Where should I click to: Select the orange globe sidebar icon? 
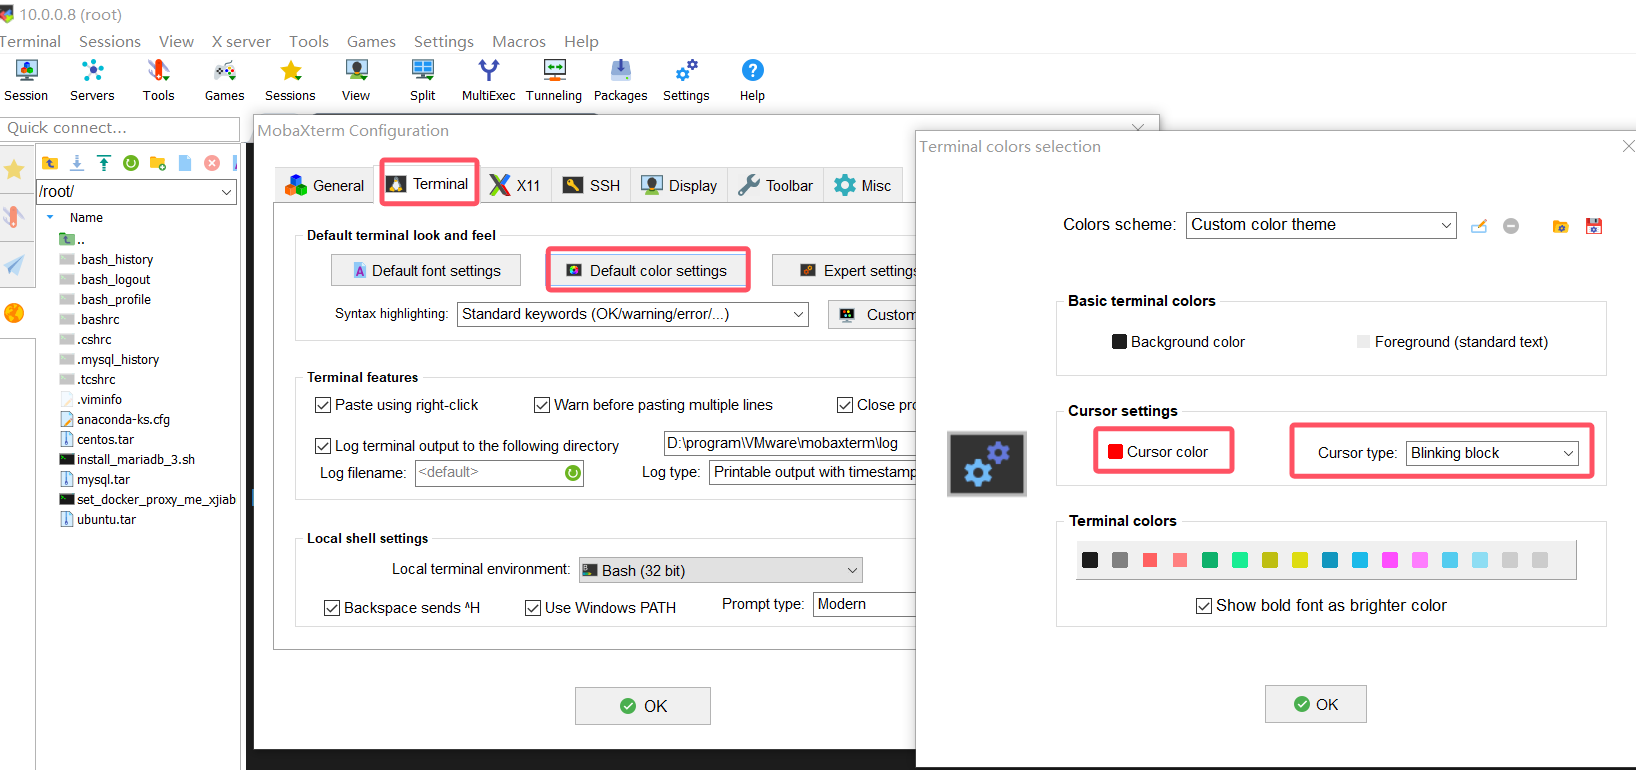click(x=14, y=313)
